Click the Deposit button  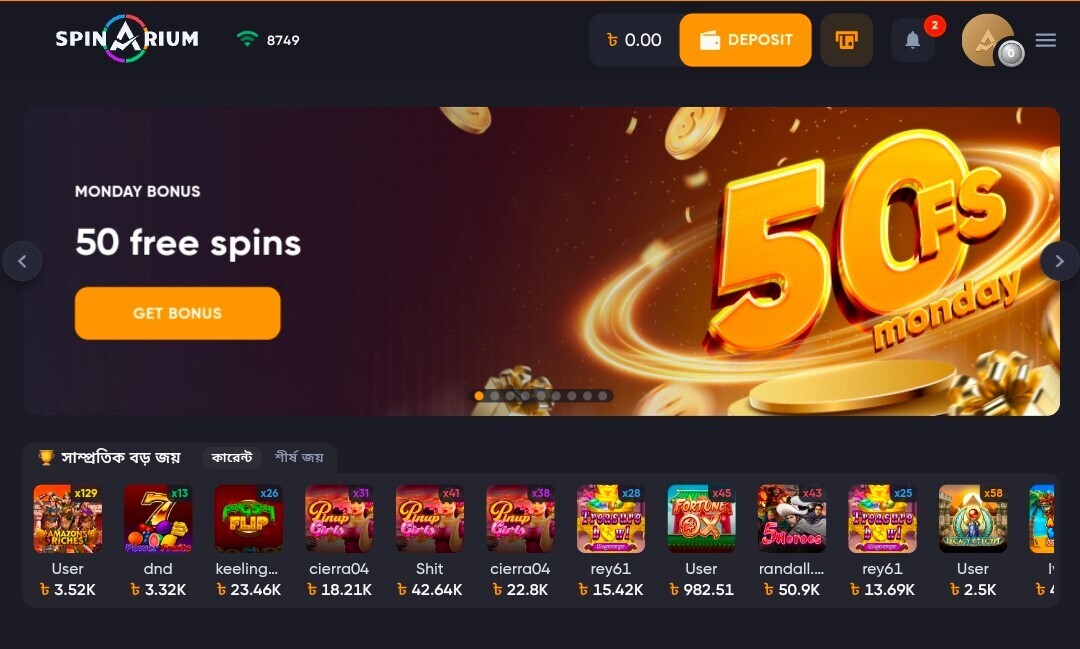(745, 40)
